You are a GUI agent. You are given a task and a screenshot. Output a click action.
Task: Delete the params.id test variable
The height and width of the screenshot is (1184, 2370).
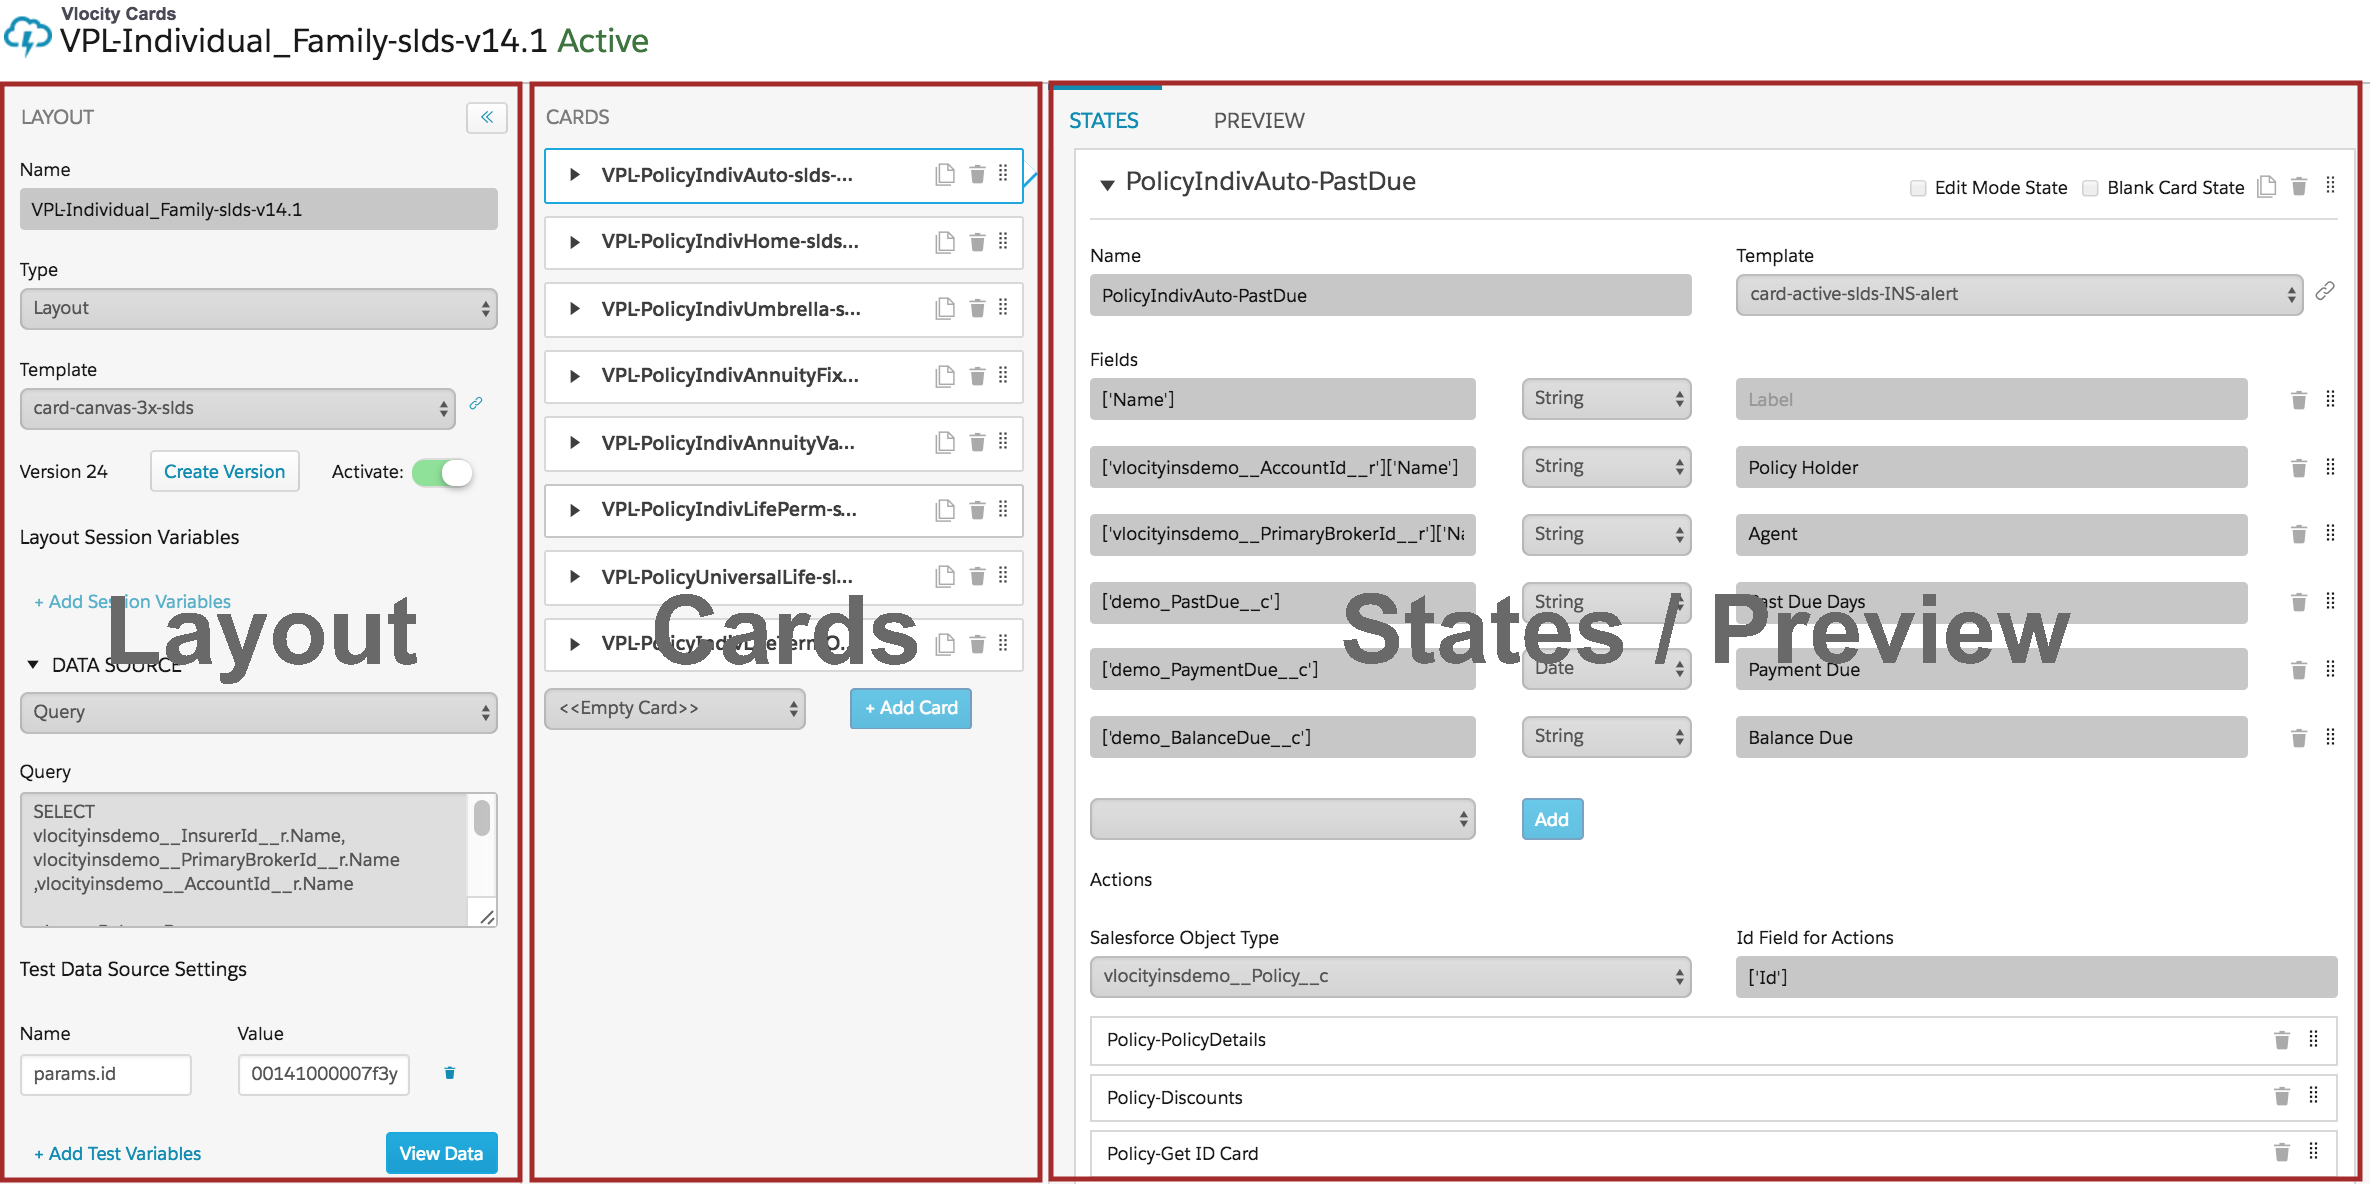(450, 1073)
